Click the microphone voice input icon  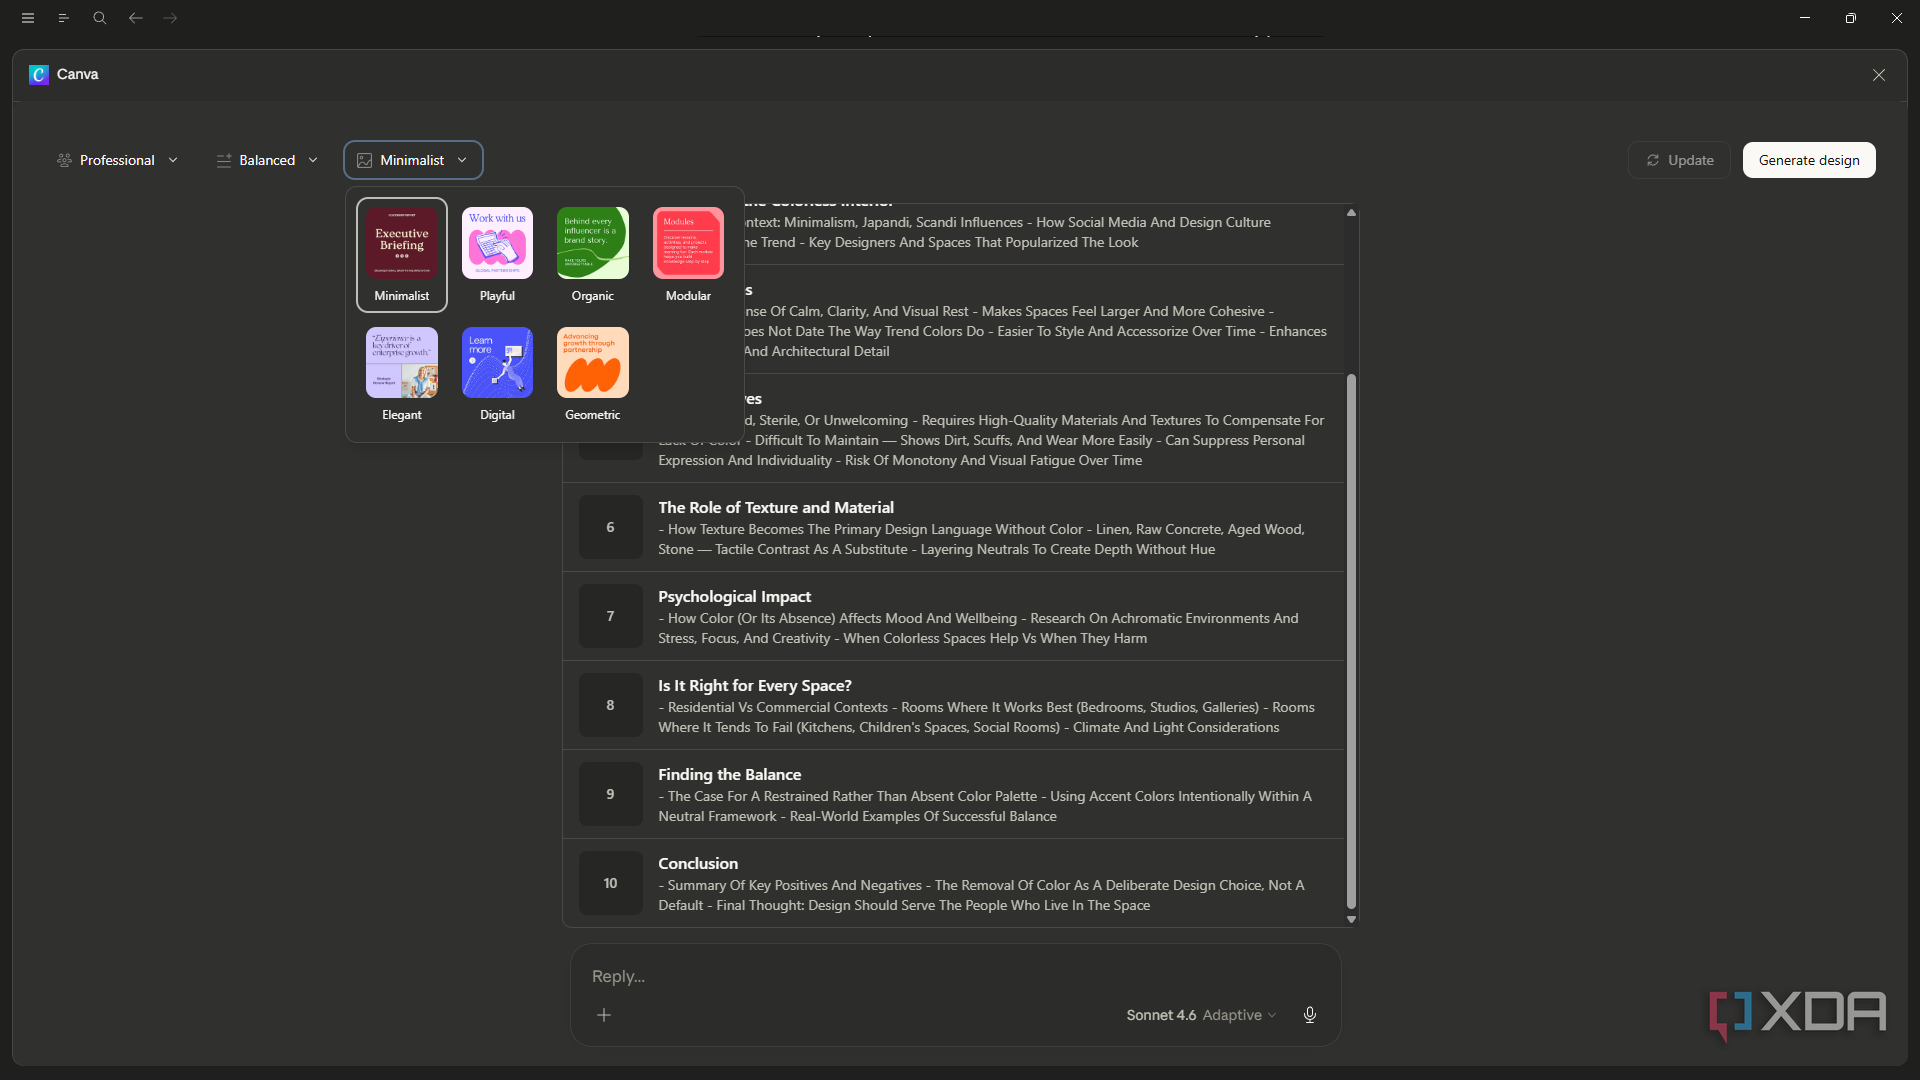click(x=1310, y=1015)
